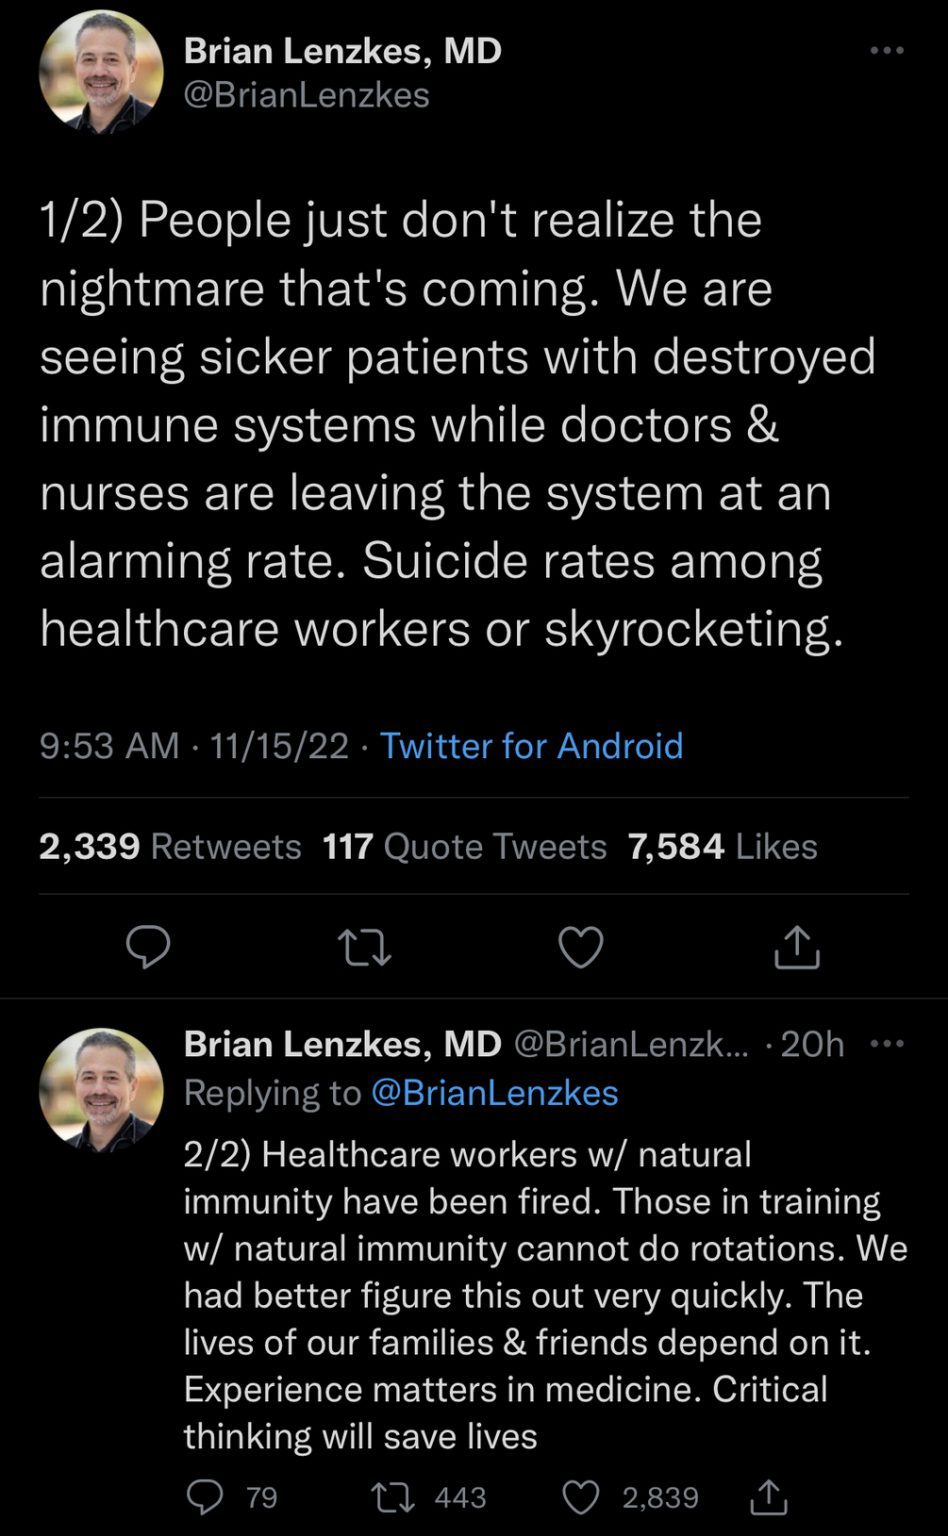
Task: Share the 2/2 reply tweet
Action: 768,1497
